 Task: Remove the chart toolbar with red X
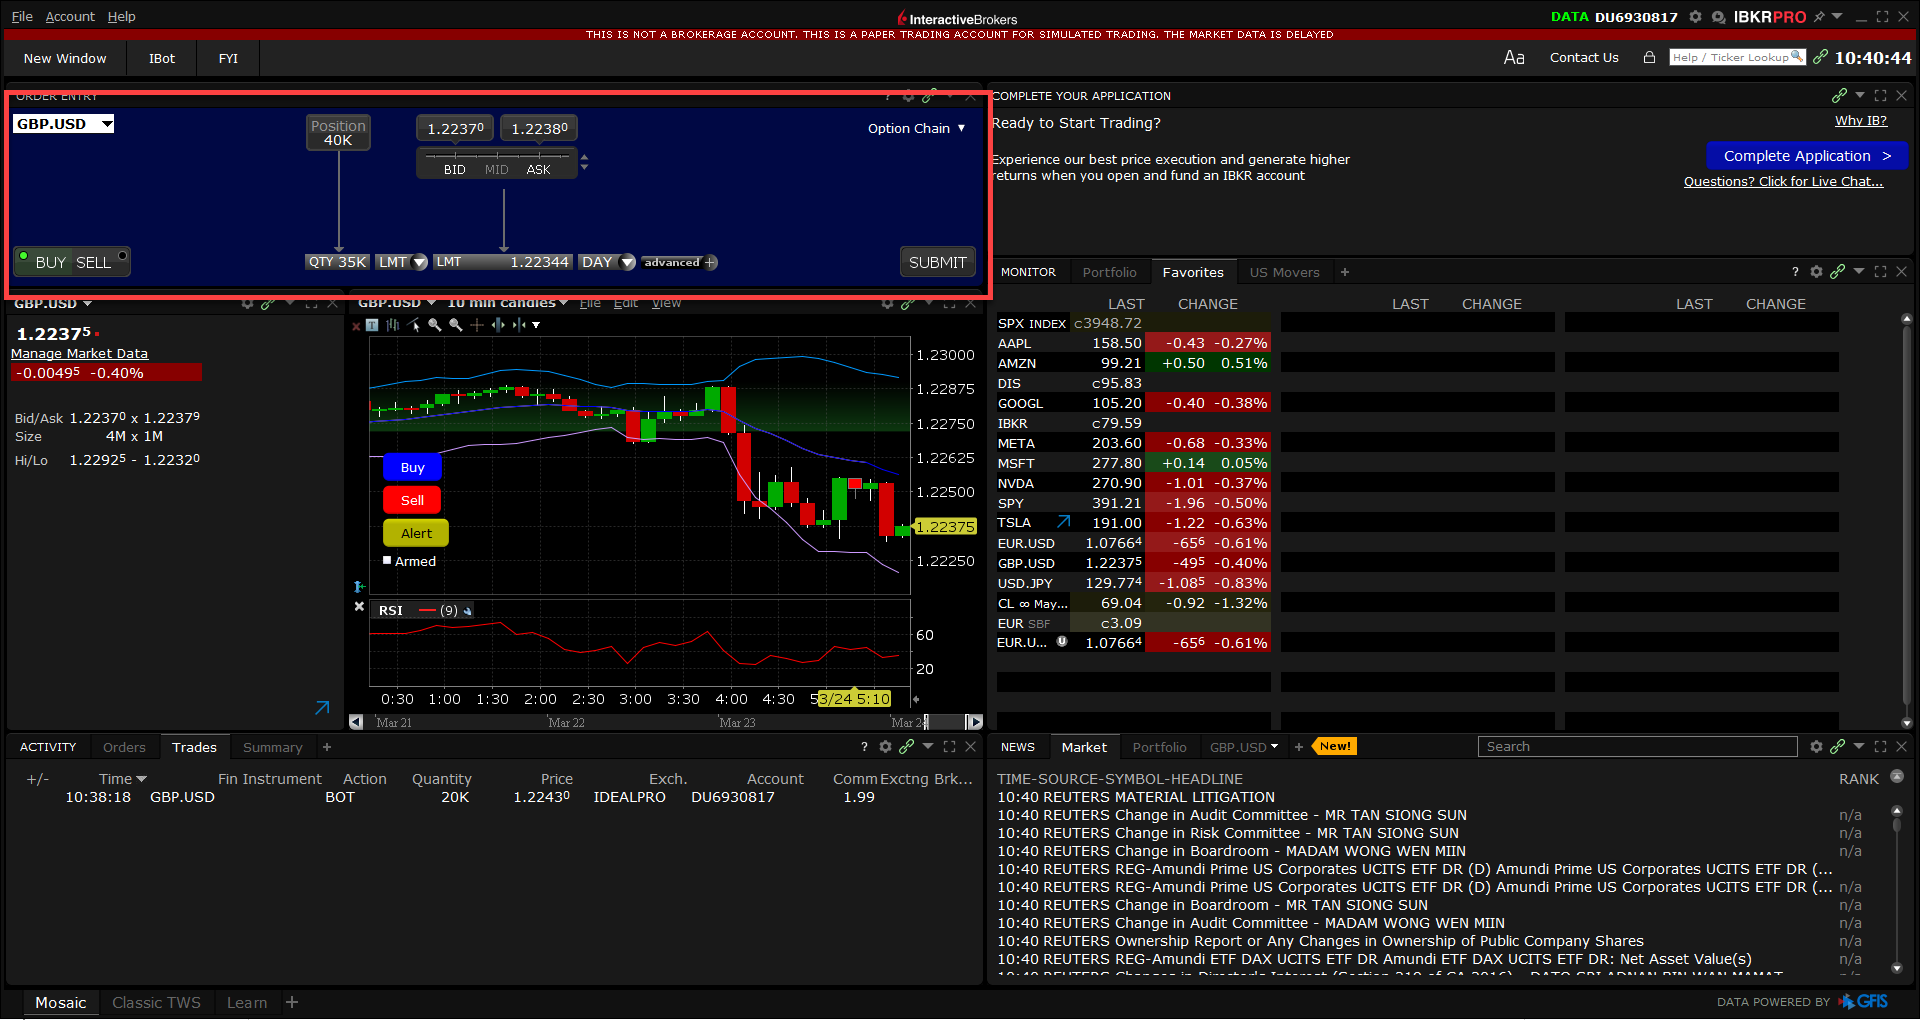(x=356, y=325)
